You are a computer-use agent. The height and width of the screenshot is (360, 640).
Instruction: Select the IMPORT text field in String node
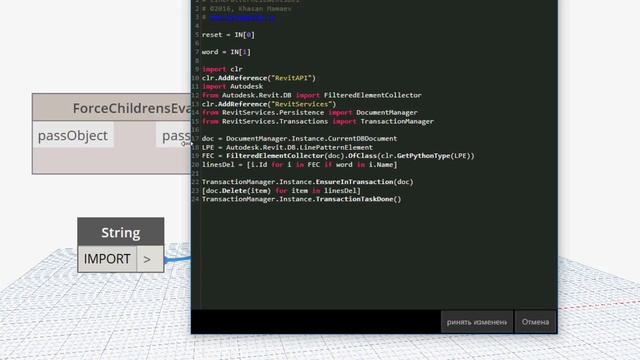pyautogui.click(x=107, y=259)
